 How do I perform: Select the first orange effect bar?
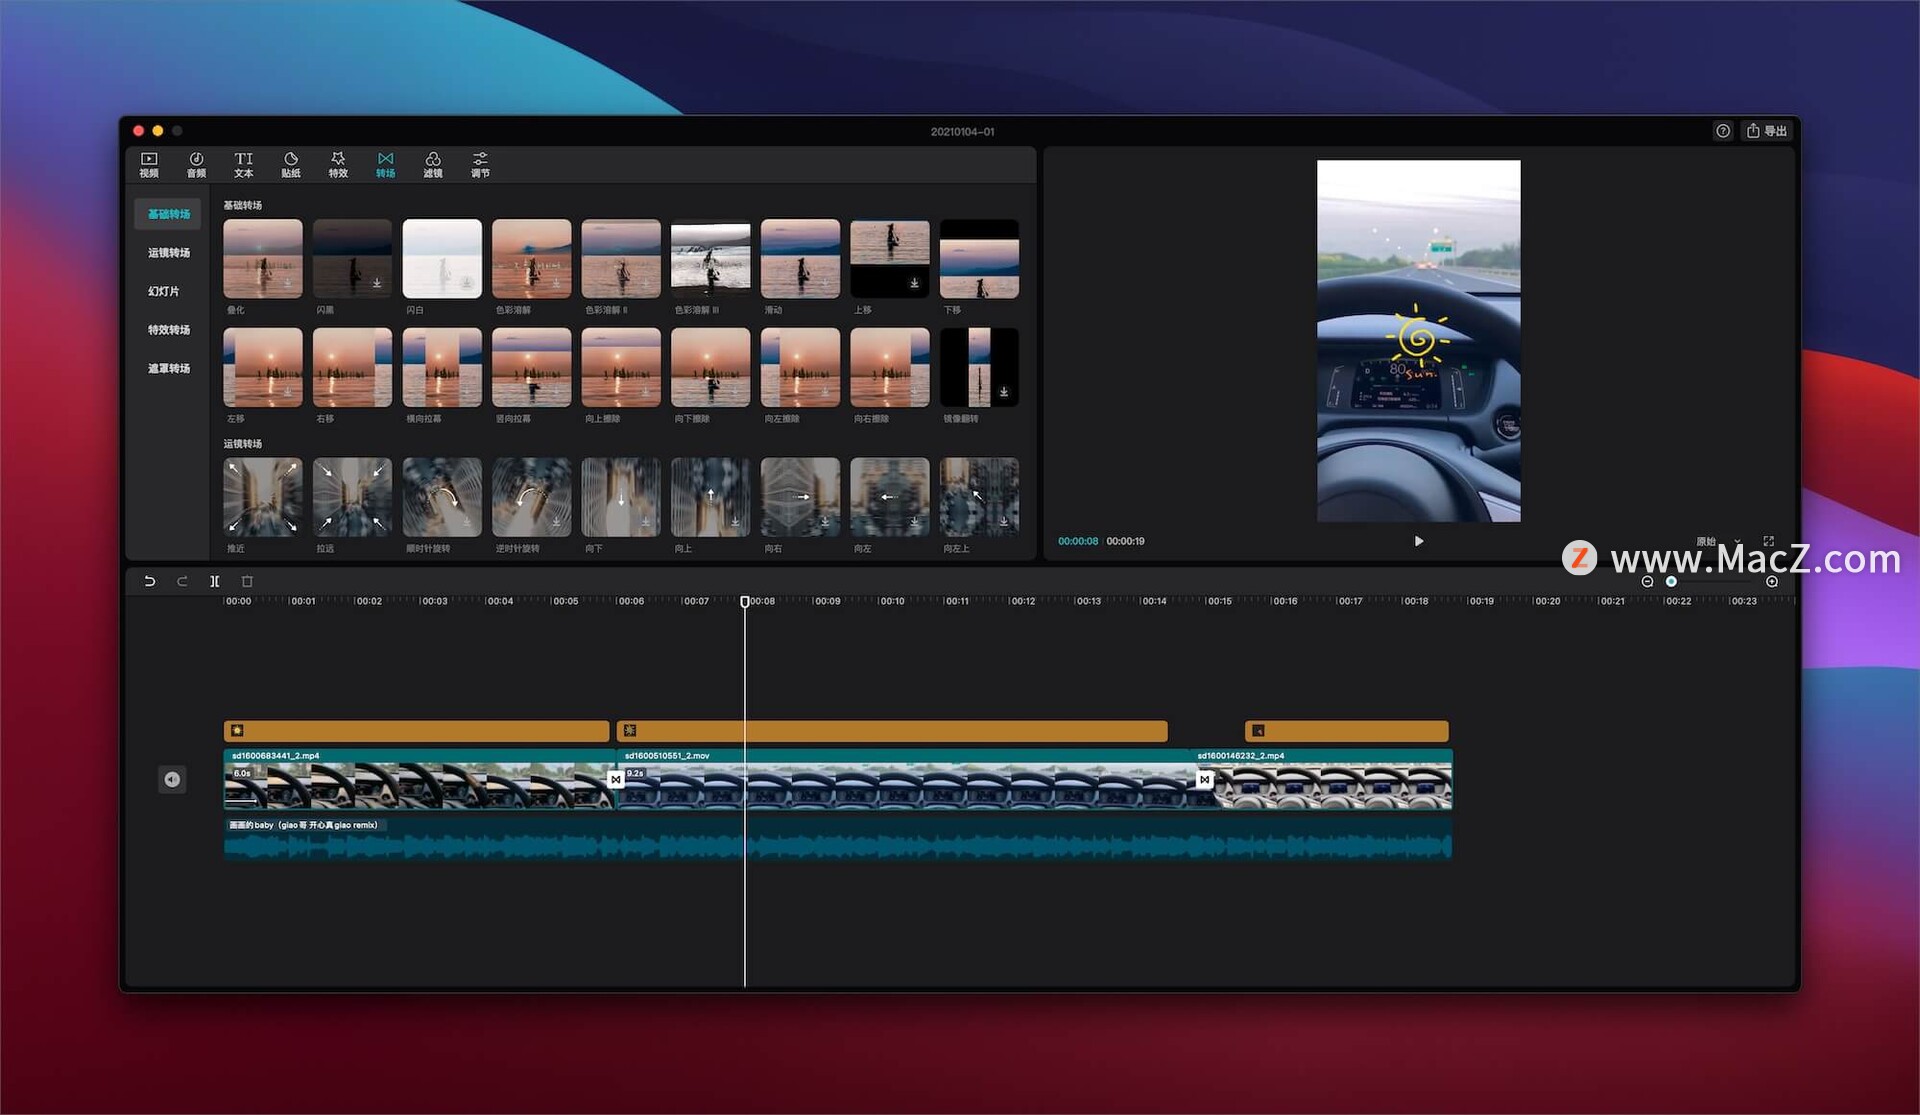[416, 731]
